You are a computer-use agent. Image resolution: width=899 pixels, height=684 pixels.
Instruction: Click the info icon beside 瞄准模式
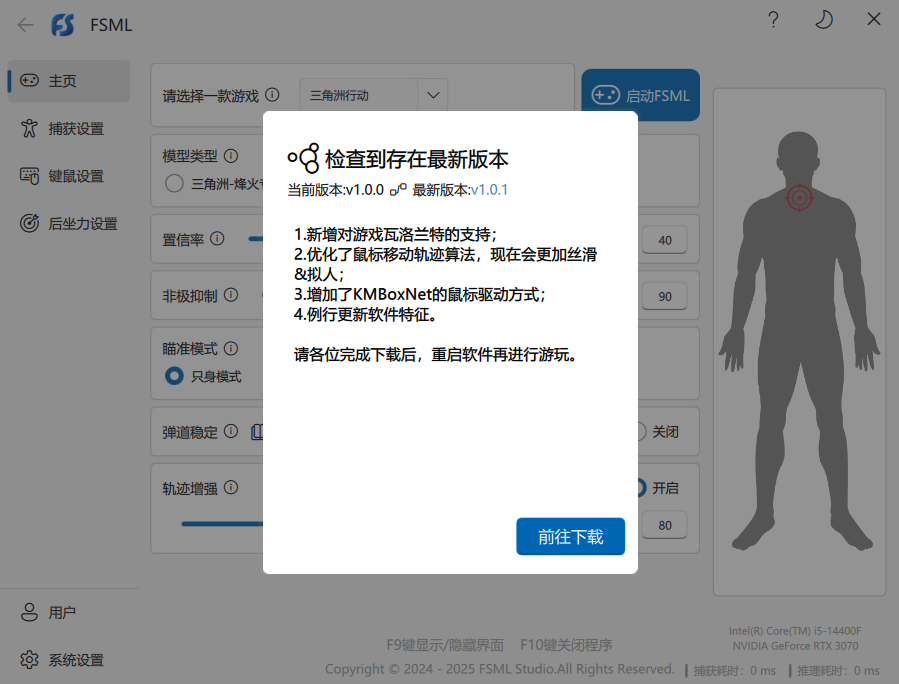pyautogui.click(x=231, y=349)
